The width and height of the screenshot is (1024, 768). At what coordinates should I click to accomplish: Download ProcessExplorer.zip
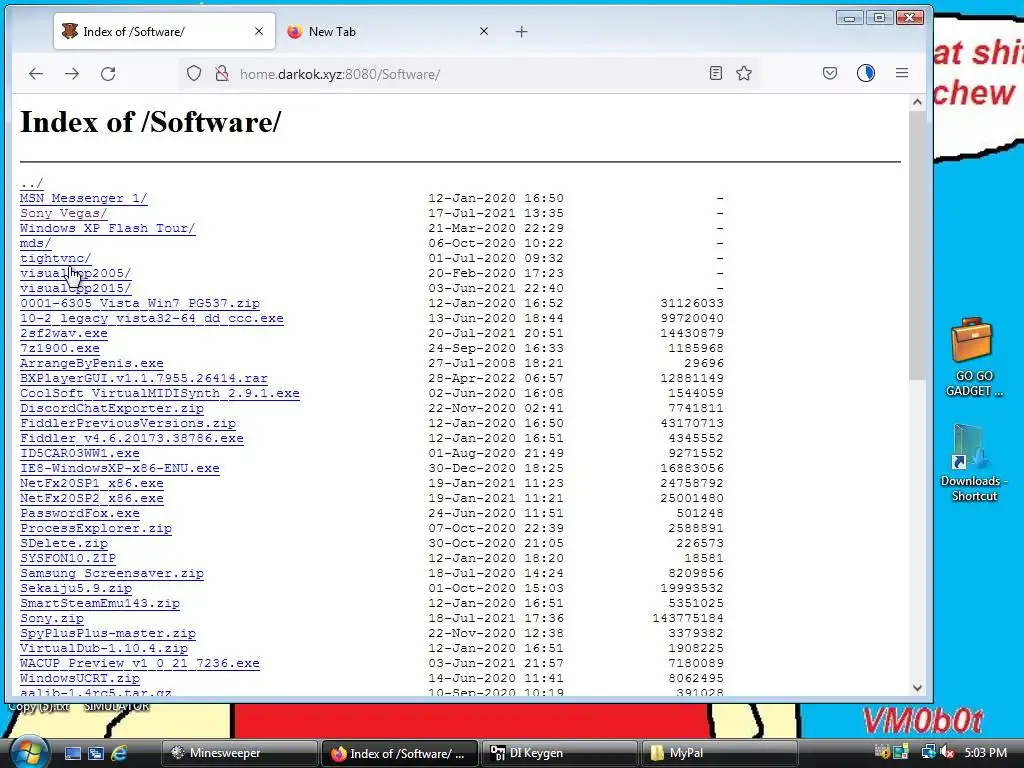pos(96,528)
